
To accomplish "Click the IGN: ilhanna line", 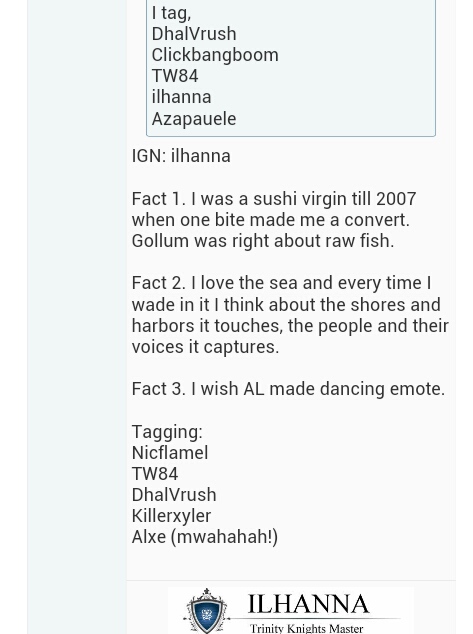I will click(x=181, y=156).
